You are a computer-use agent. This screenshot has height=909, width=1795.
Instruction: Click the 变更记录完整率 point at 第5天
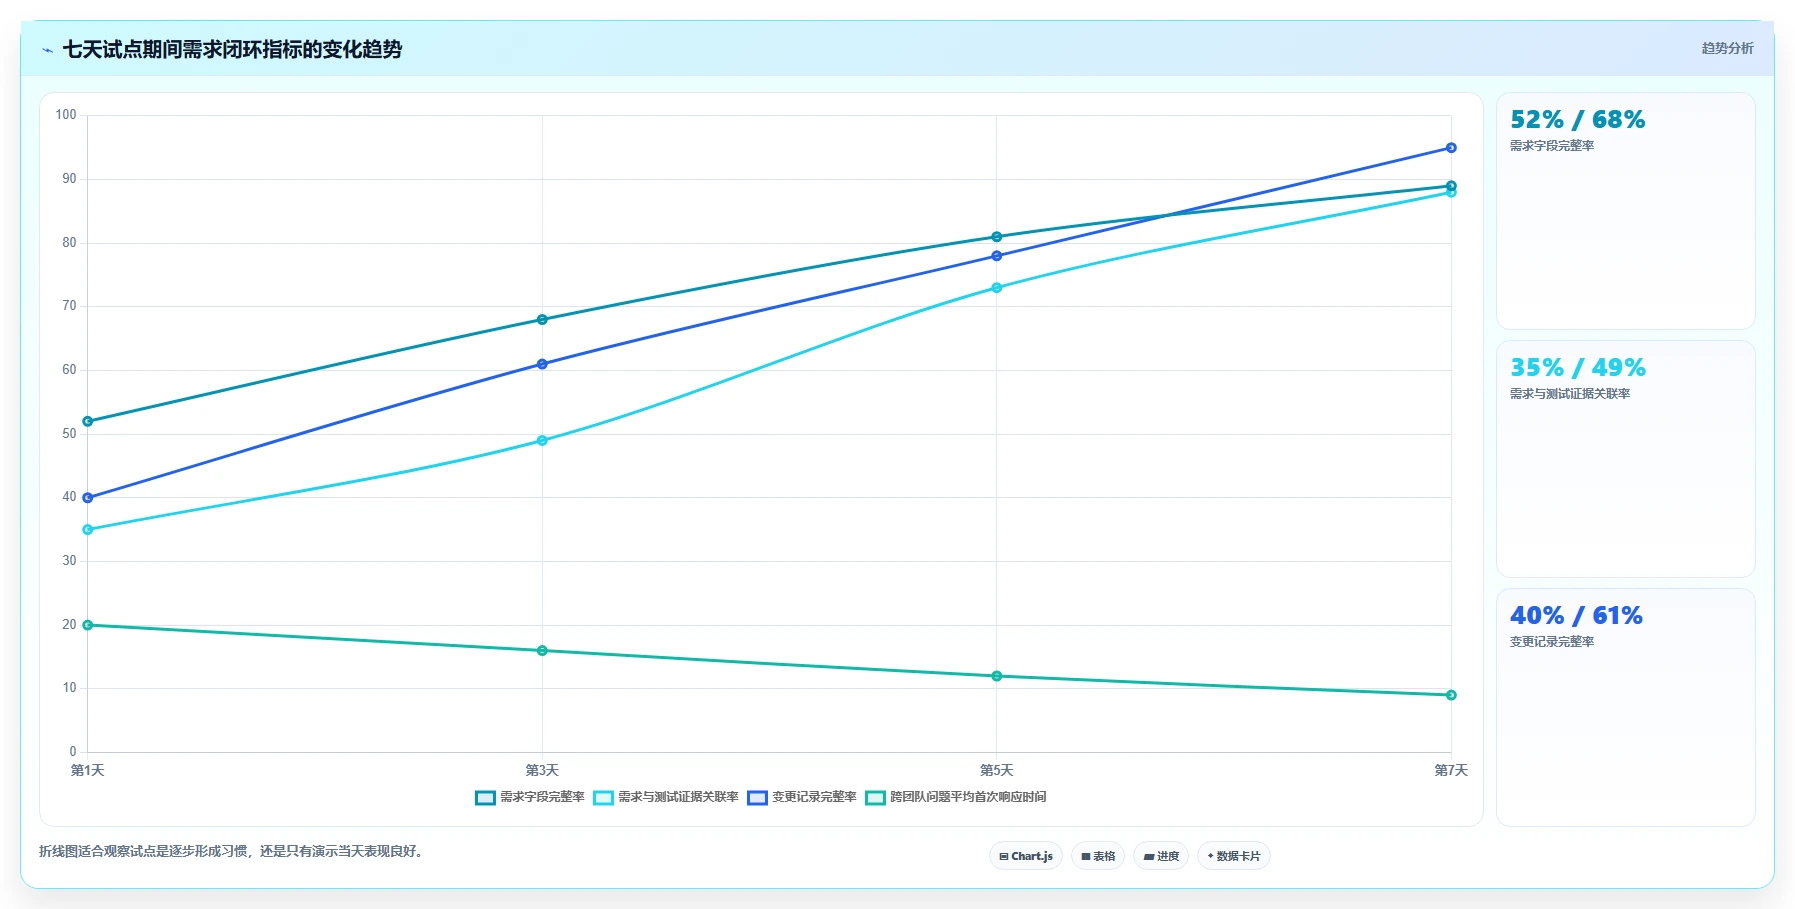tap(997, 256)
